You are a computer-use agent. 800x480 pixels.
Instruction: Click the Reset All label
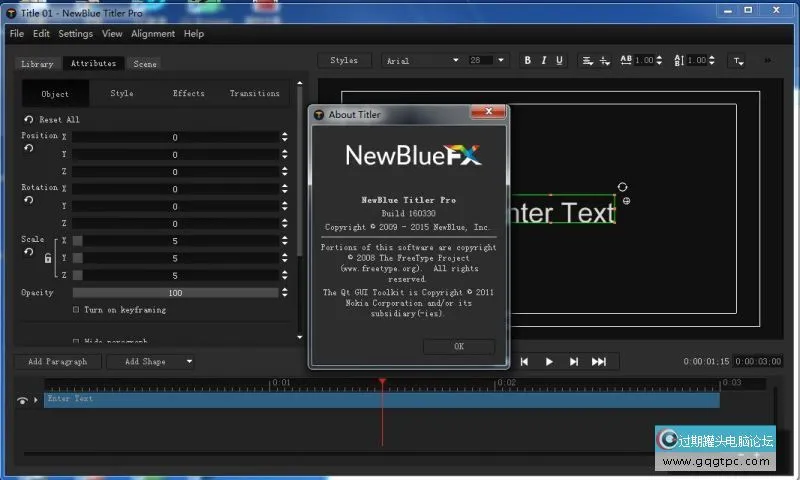pos(59,120)
